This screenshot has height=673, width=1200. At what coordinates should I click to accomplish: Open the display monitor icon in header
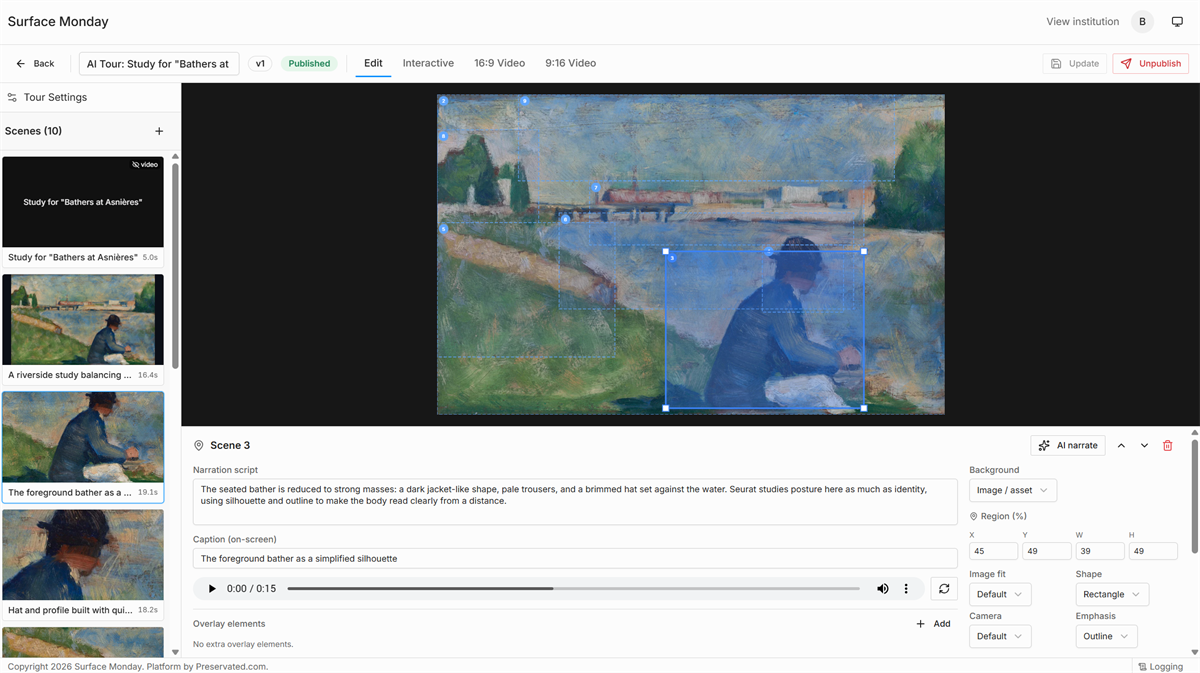pos(1177,21)
